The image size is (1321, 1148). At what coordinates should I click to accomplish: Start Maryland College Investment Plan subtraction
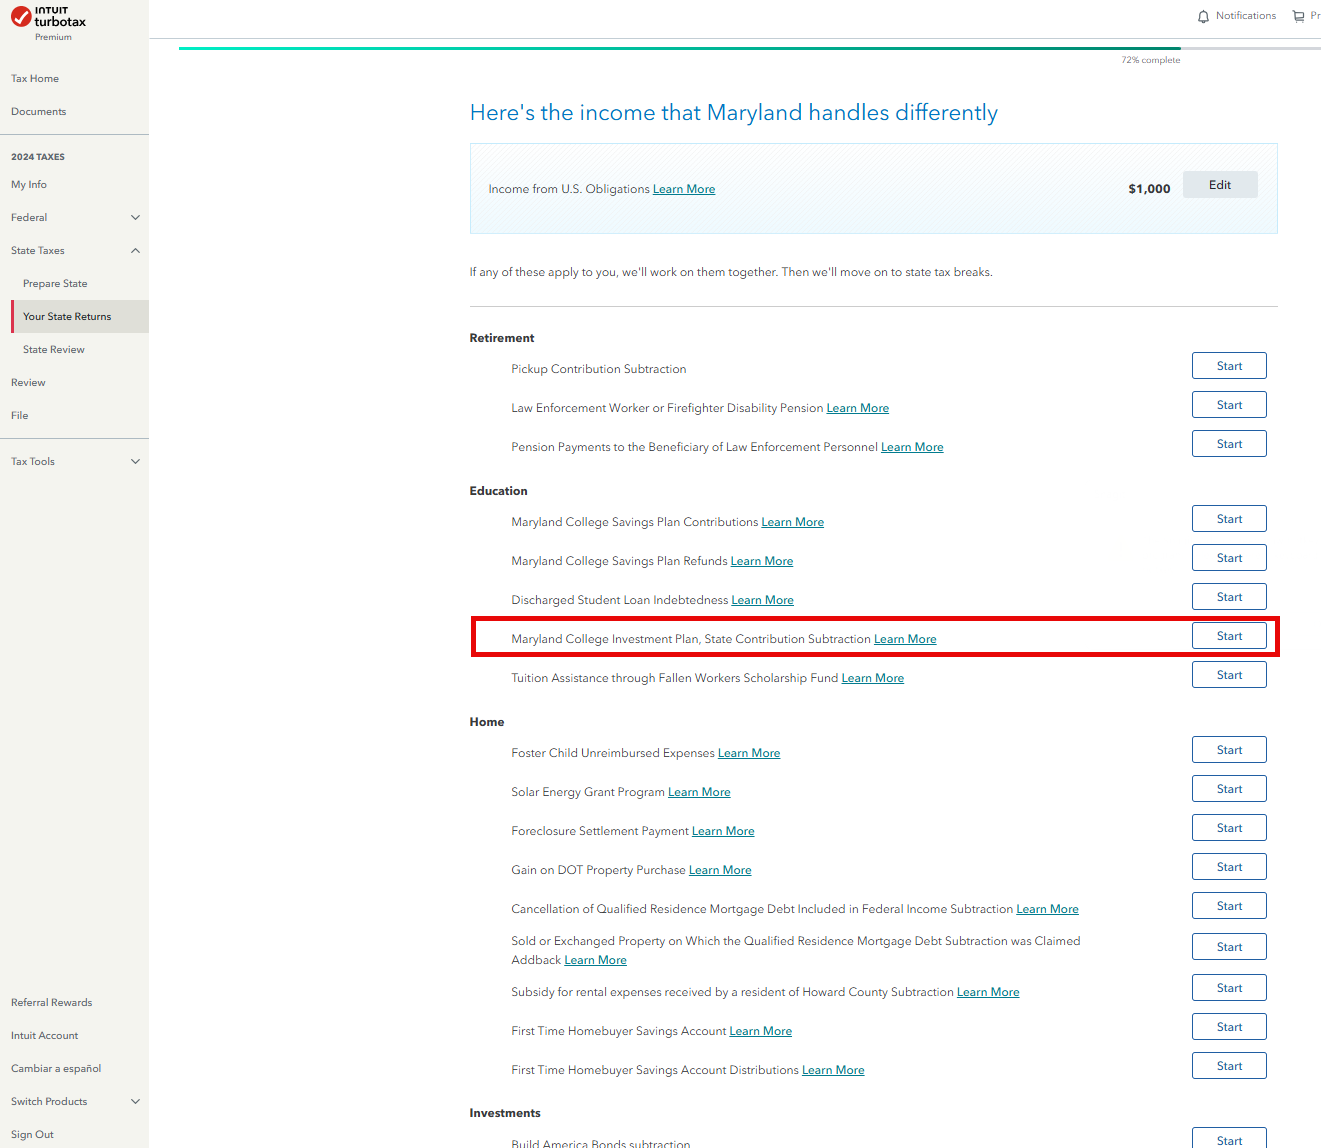tap(1229, 636)
